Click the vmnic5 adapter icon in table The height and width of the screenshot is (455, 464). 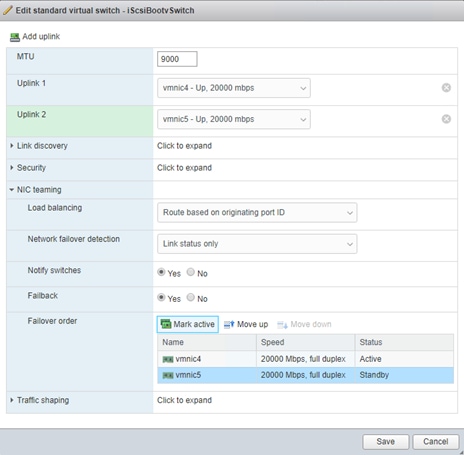pyautogui.click(x=168, y=375)
